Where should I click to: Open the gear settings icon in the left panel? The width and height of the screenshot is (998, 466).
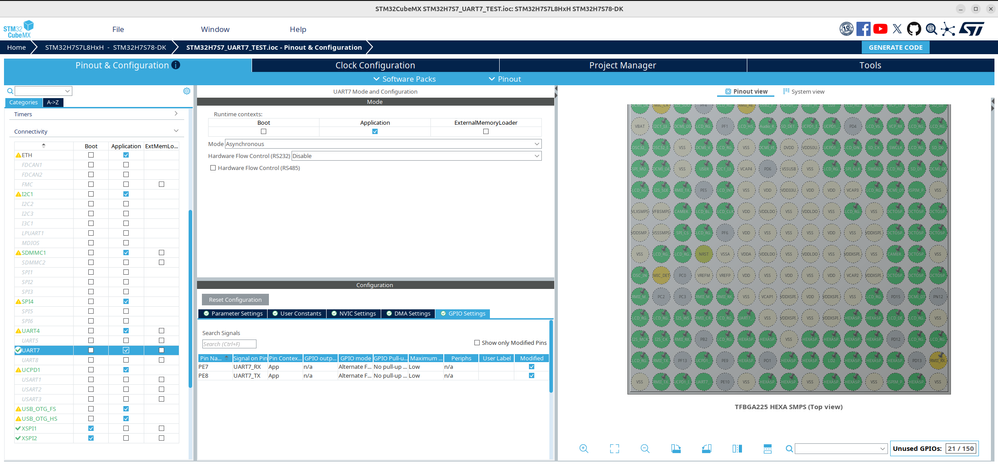186,91
